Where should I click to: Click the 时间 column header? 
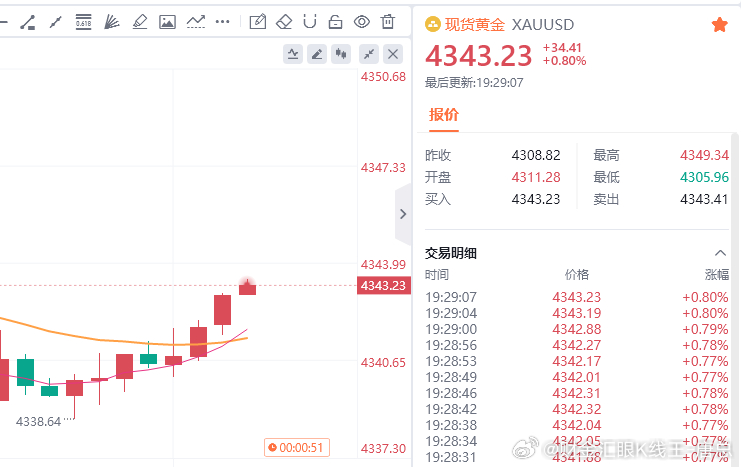point(437,275)
